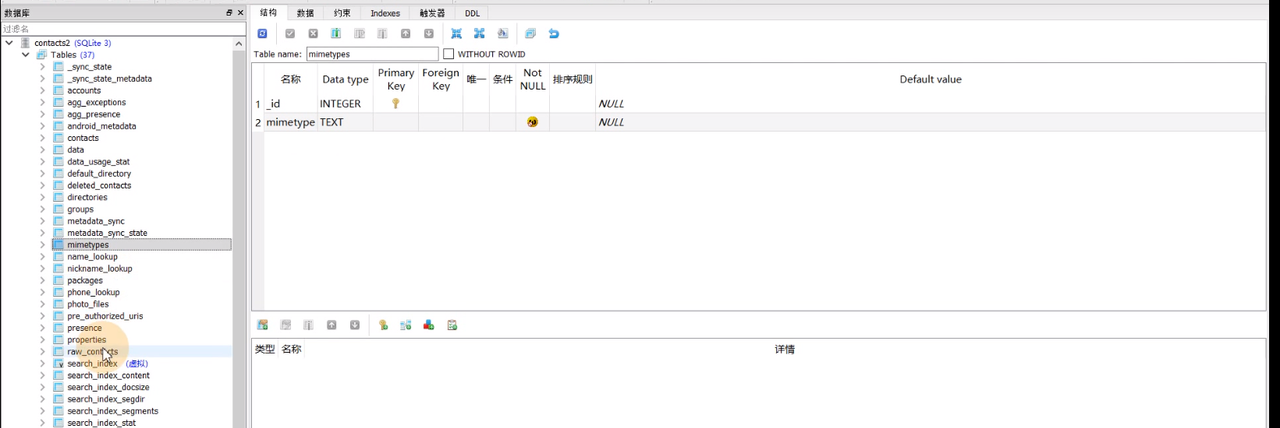Screen dimensions: 1280x428
Task: Import data into table icon
Action: 456,33
